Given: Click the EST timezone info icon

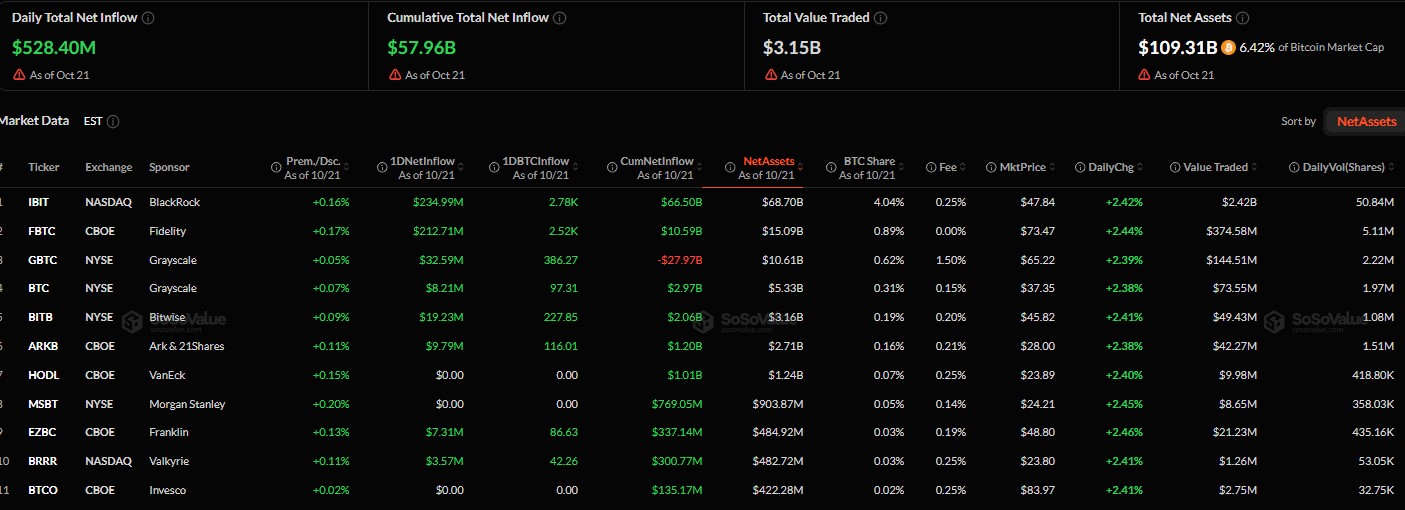Looking at the screenshot, I should point(113,121).
